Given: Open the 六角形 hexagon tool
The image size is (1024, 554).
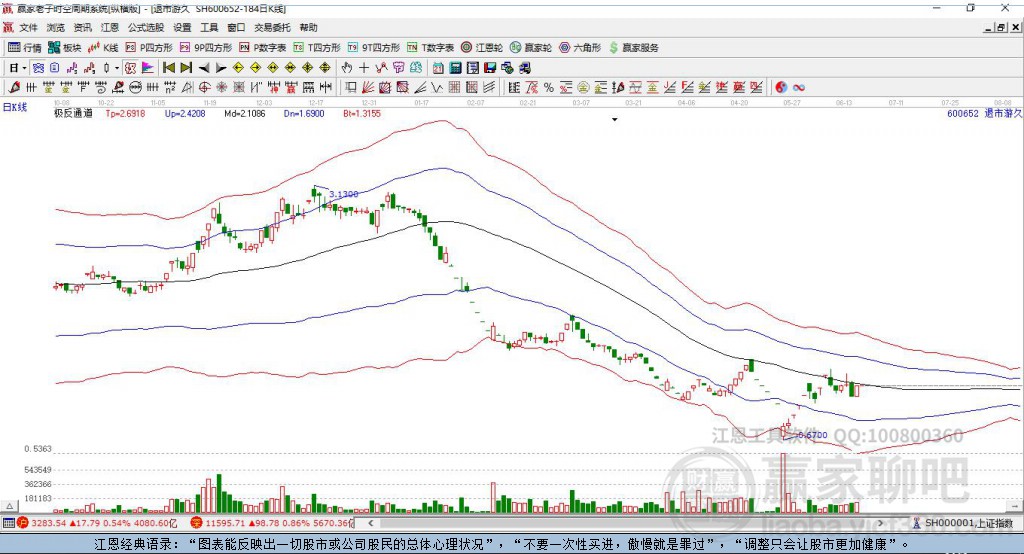Looking at the screenshot, I should click(579, 48).
